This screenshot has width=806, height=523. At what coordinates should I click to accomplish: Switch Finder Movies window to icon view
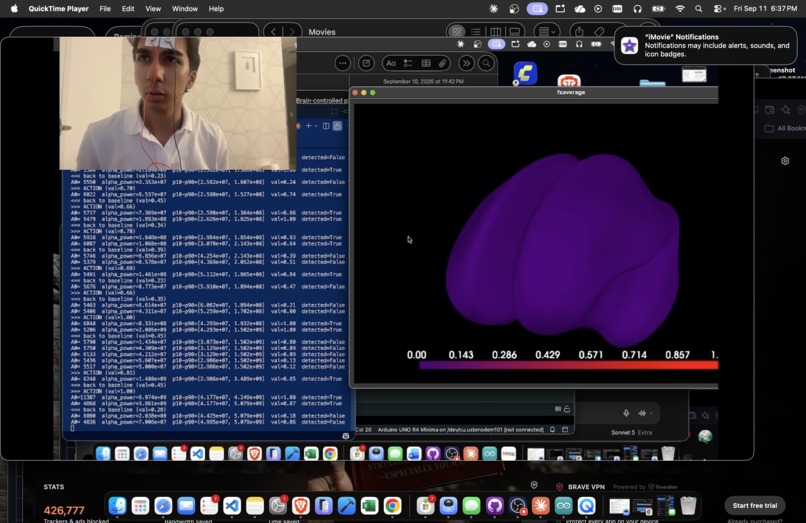(x=456, y=31)
